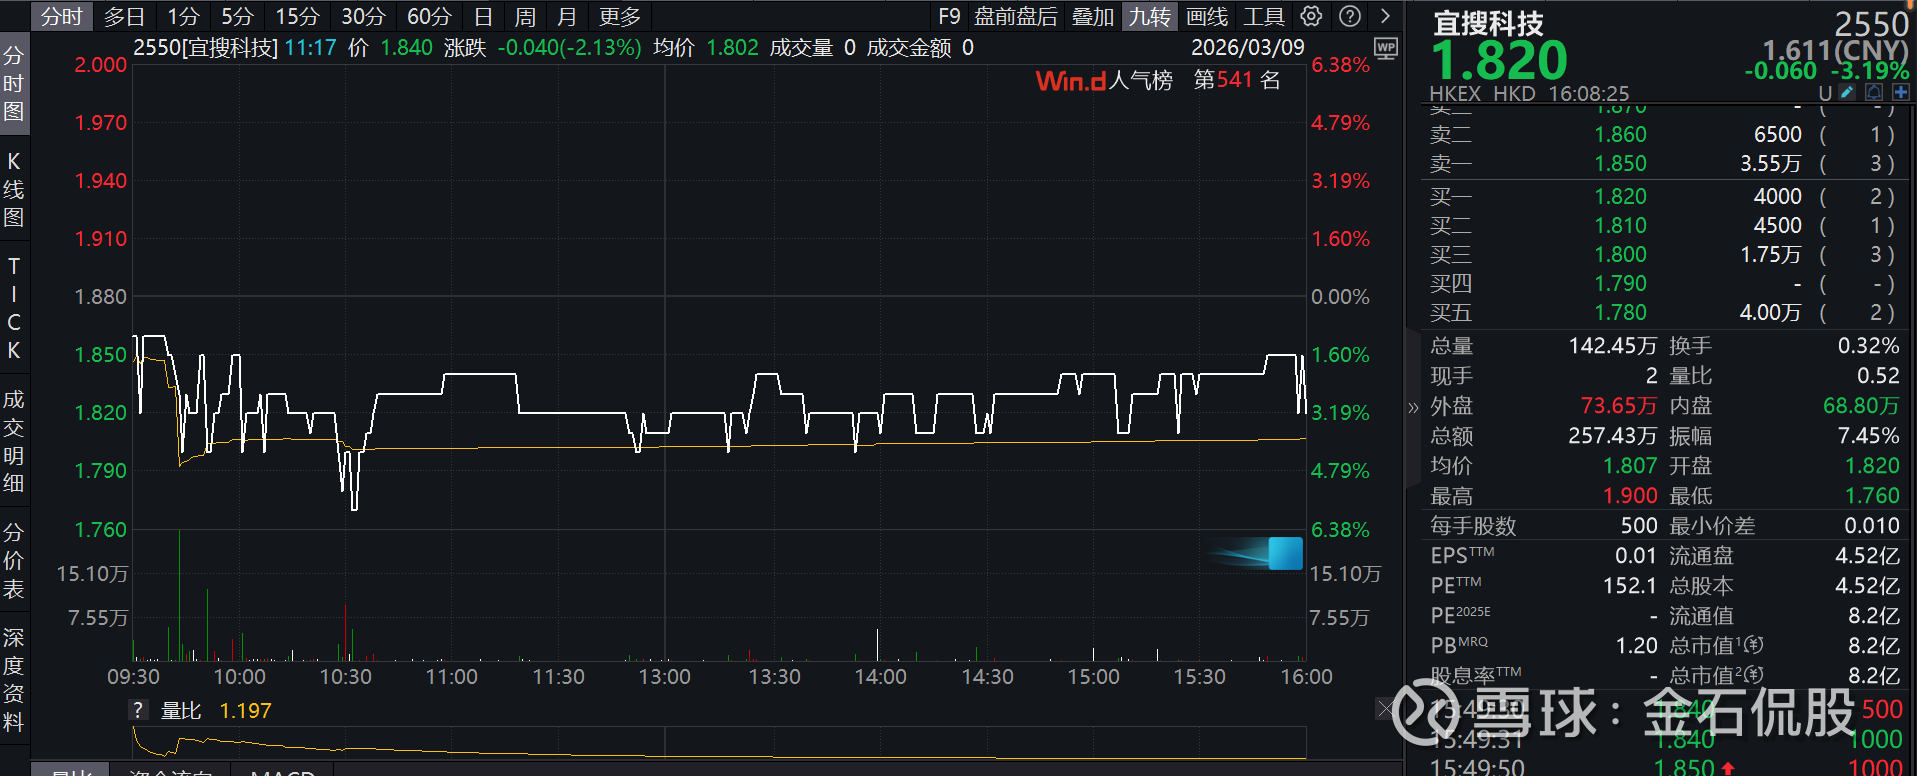
Task: Open the help question-mark icon in toolbar
Action: click(1350, 16)
